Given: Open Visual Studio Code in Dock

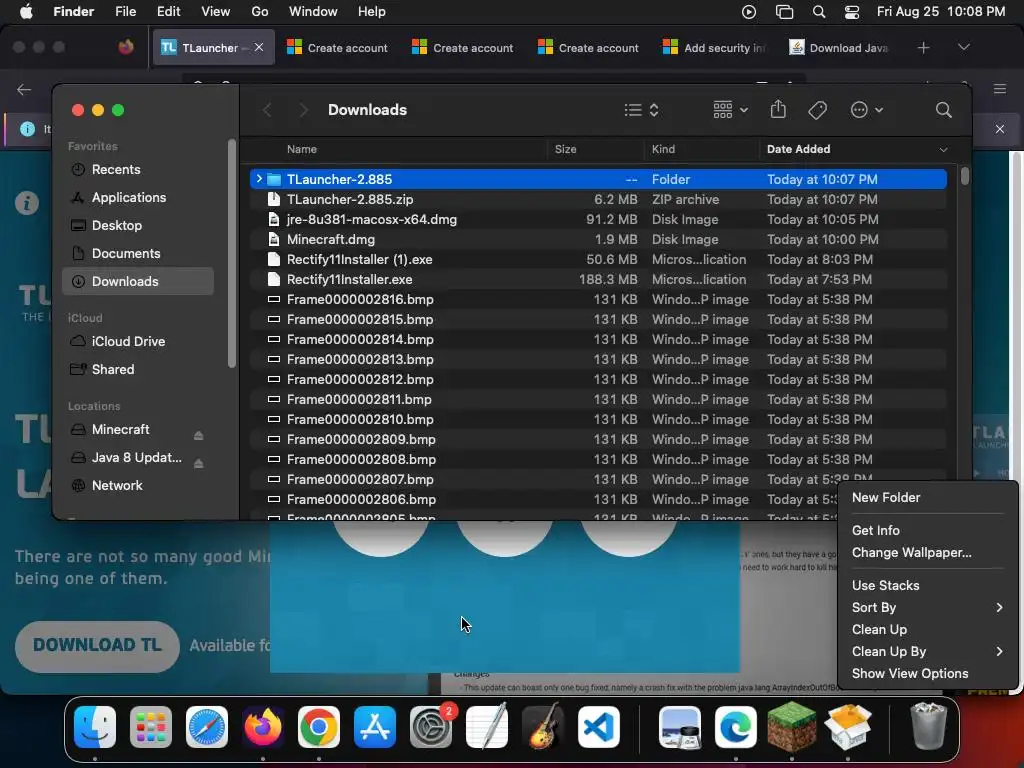Looking at the screenshot, I should 599,727.
